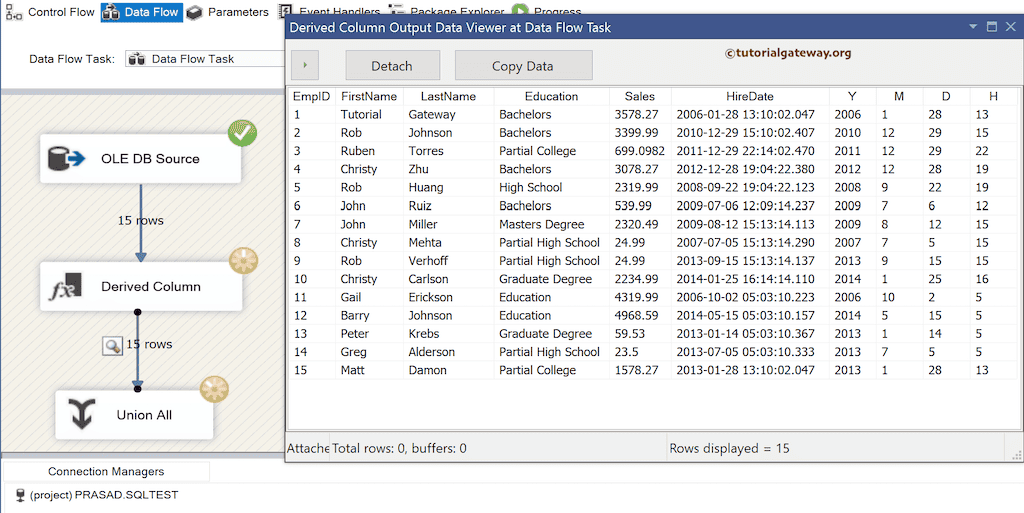This screenshot has width=1024, height=513.
Task: Click hire date 2014-01-25 16:14:14.110
Action: coord(750,279)
